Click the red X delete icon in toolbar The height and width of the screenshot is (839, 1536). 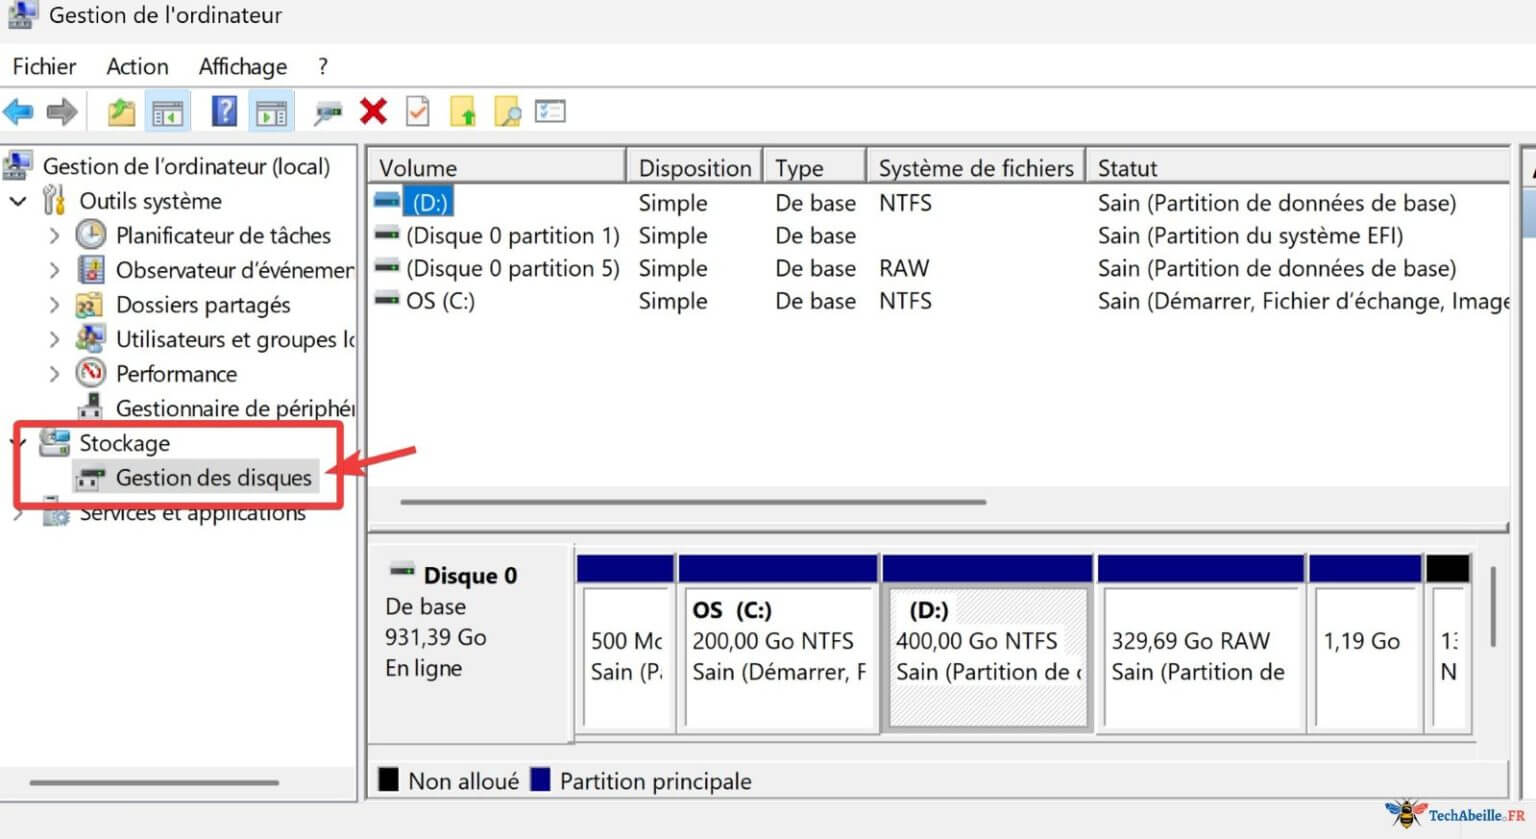tap(372, 110)
